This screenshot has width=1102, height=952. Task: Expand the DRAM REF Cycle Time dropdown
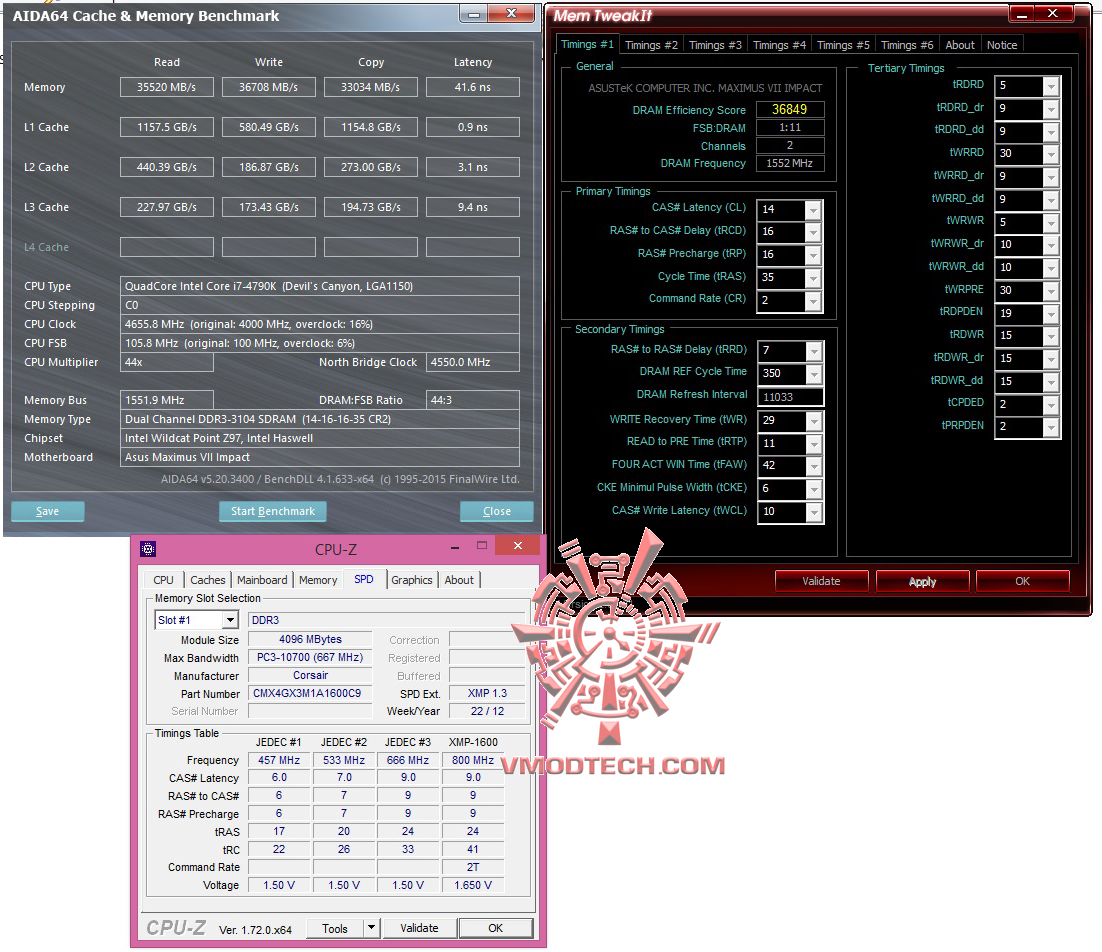(x=813, y=374)
